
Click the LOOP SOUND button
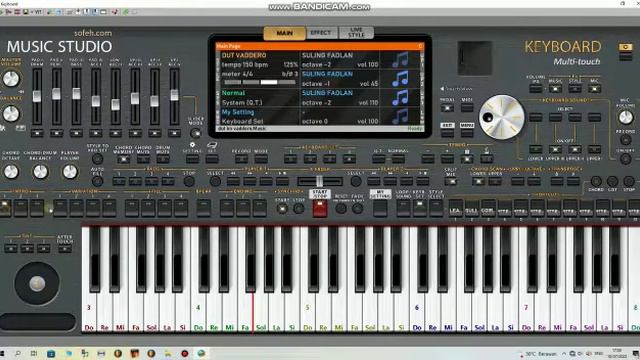[x=403, y=208]
